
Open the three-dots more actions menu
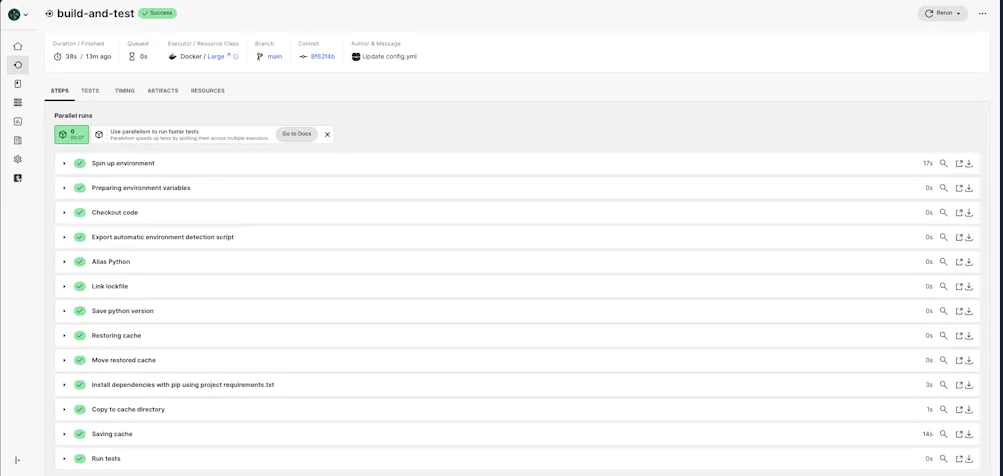[983, 13]
